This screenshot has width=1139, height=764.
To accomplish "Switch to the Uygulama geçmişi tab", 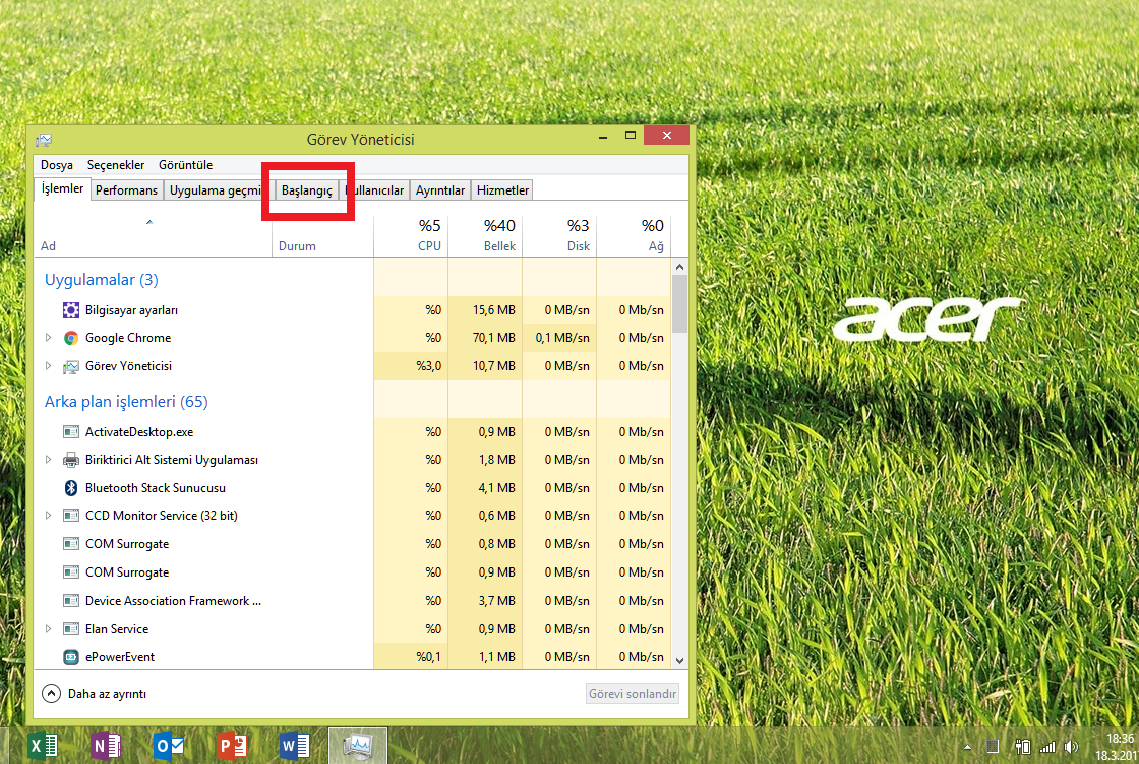I will [215, 190].
